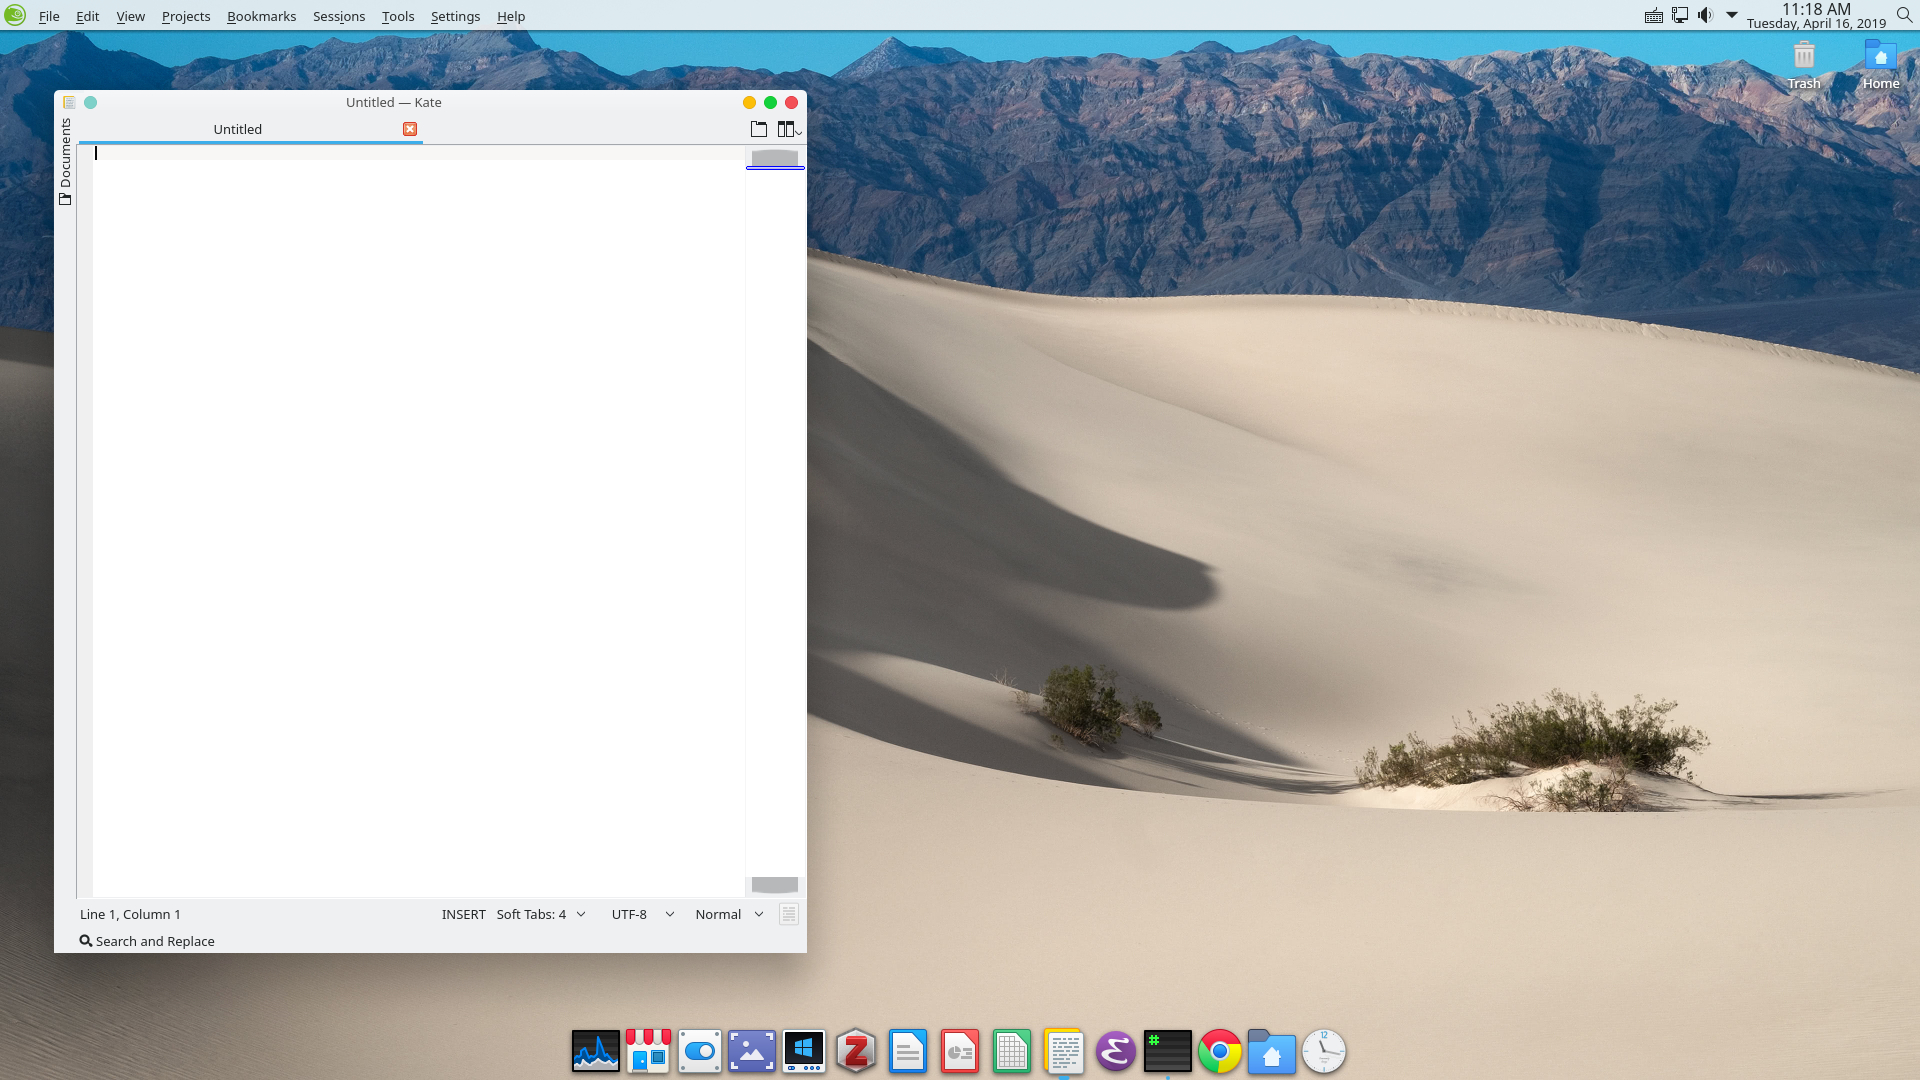Image resolution: width=1920 pixels, height=1080 pixels.
Task: Close the Untitled document tab
Action: [x=410, y=129]
